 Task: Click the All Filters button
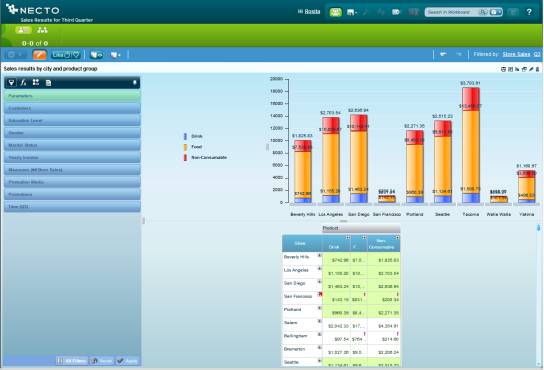(x=71, y=361)
